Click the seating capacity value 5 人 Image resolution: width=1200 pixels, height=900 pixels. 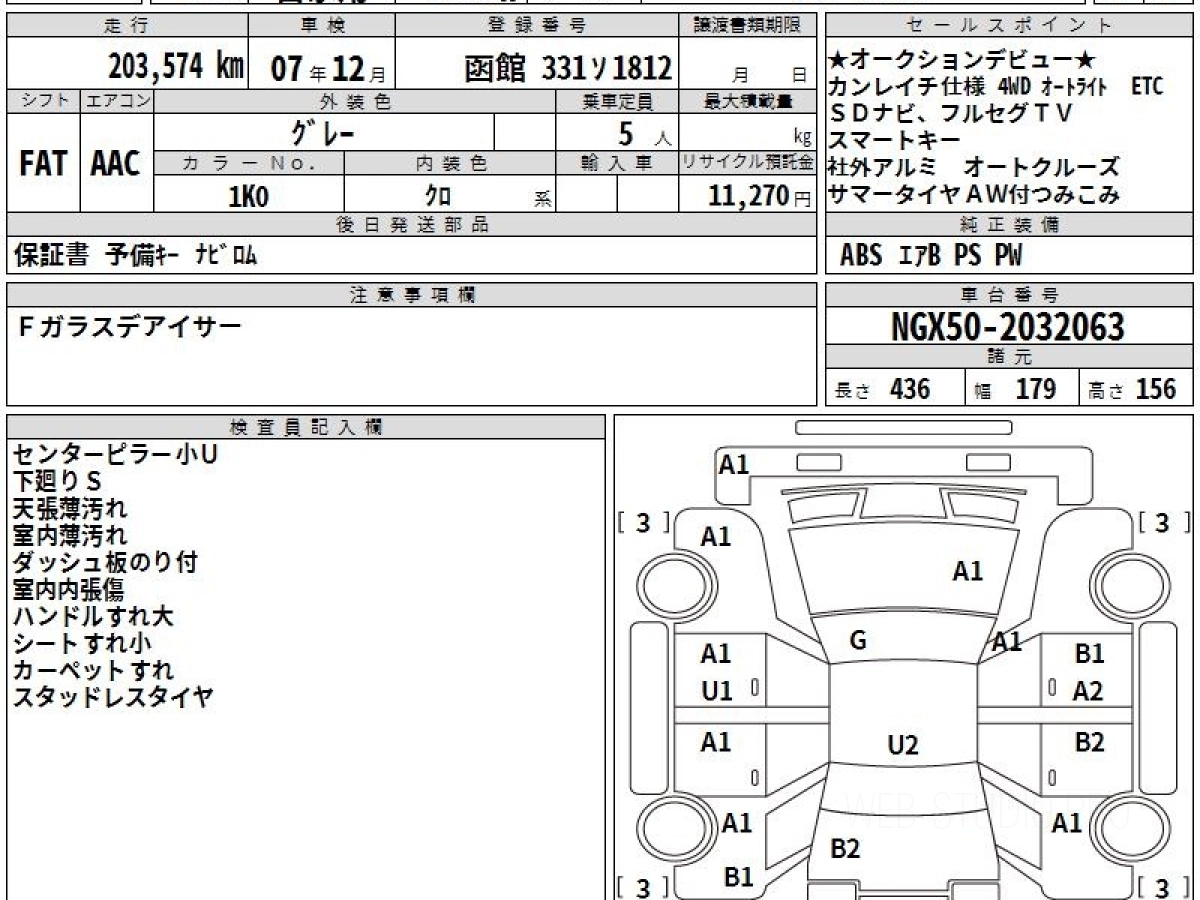645,133
